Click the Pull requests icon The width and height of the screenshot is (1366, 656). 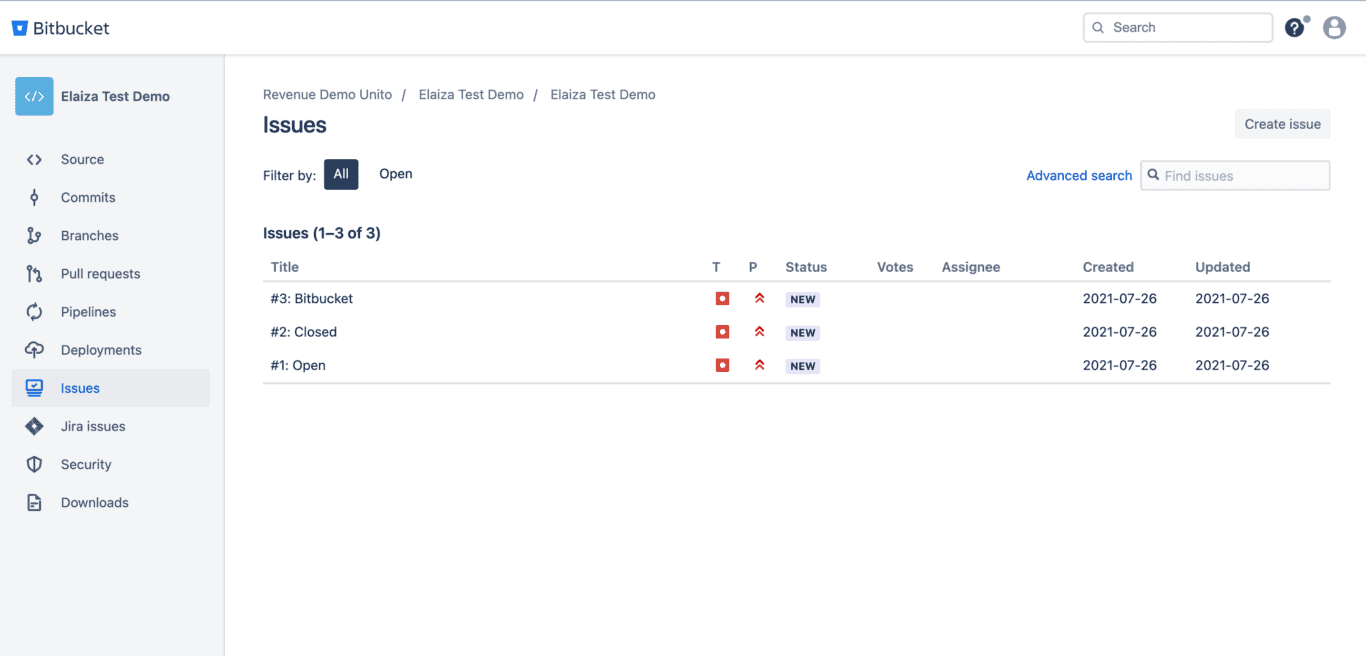pos(34,274)
